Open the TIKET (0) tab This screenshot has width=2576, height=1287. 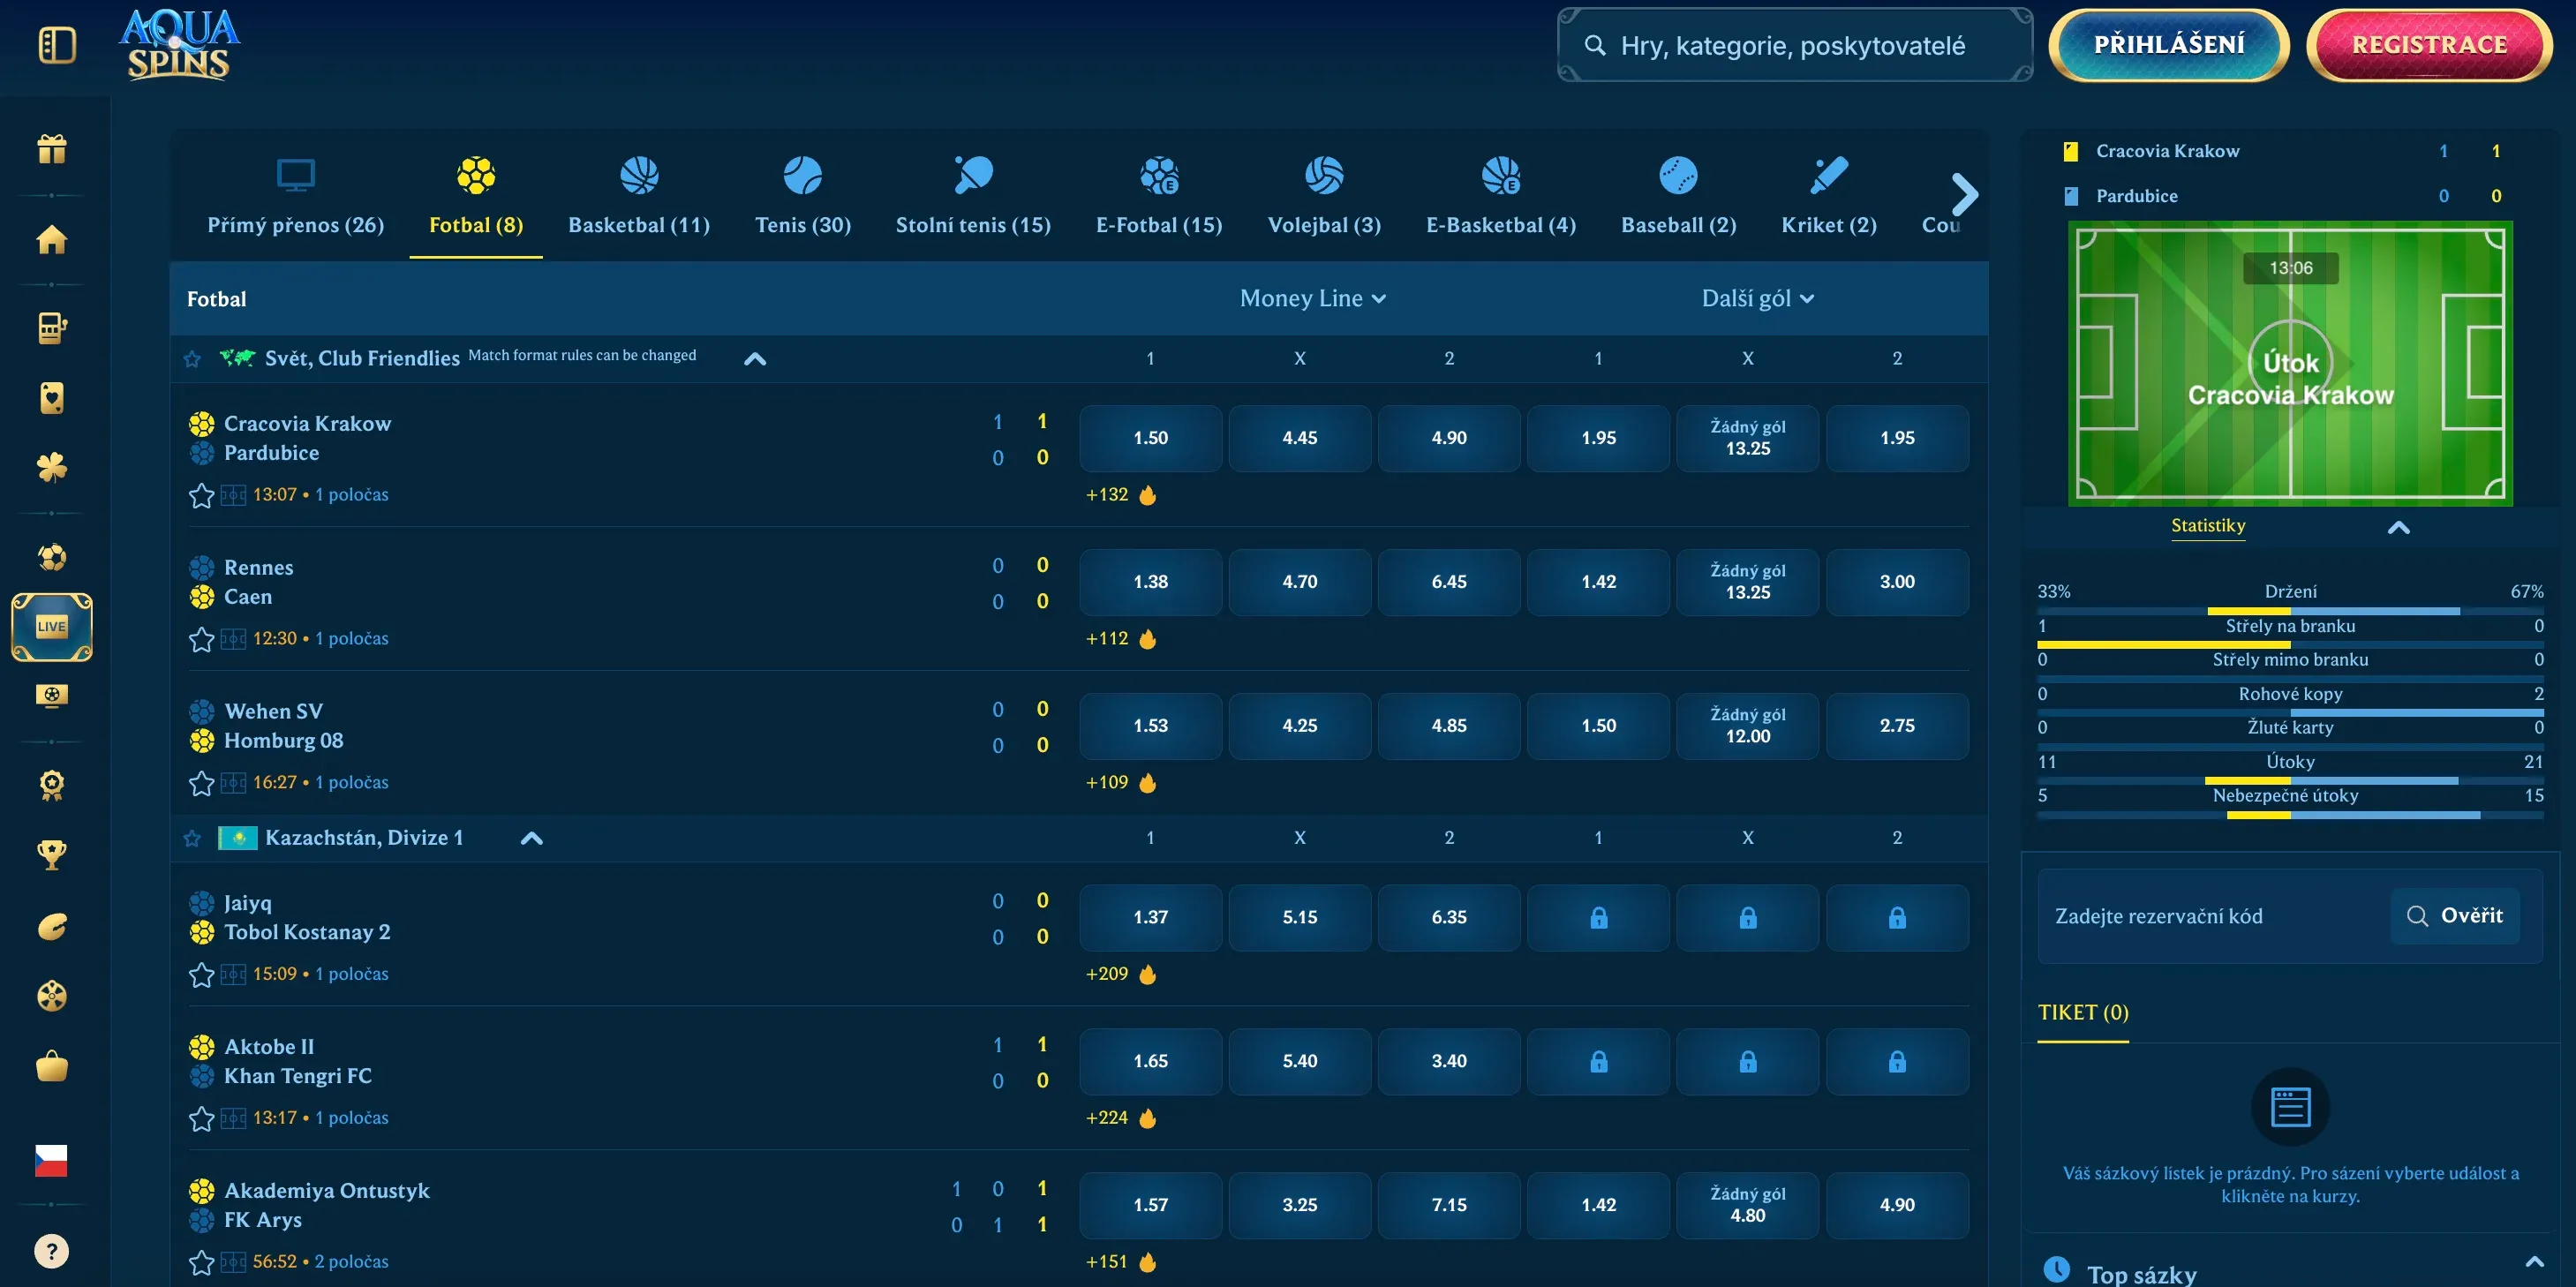pos(2083,1013)
